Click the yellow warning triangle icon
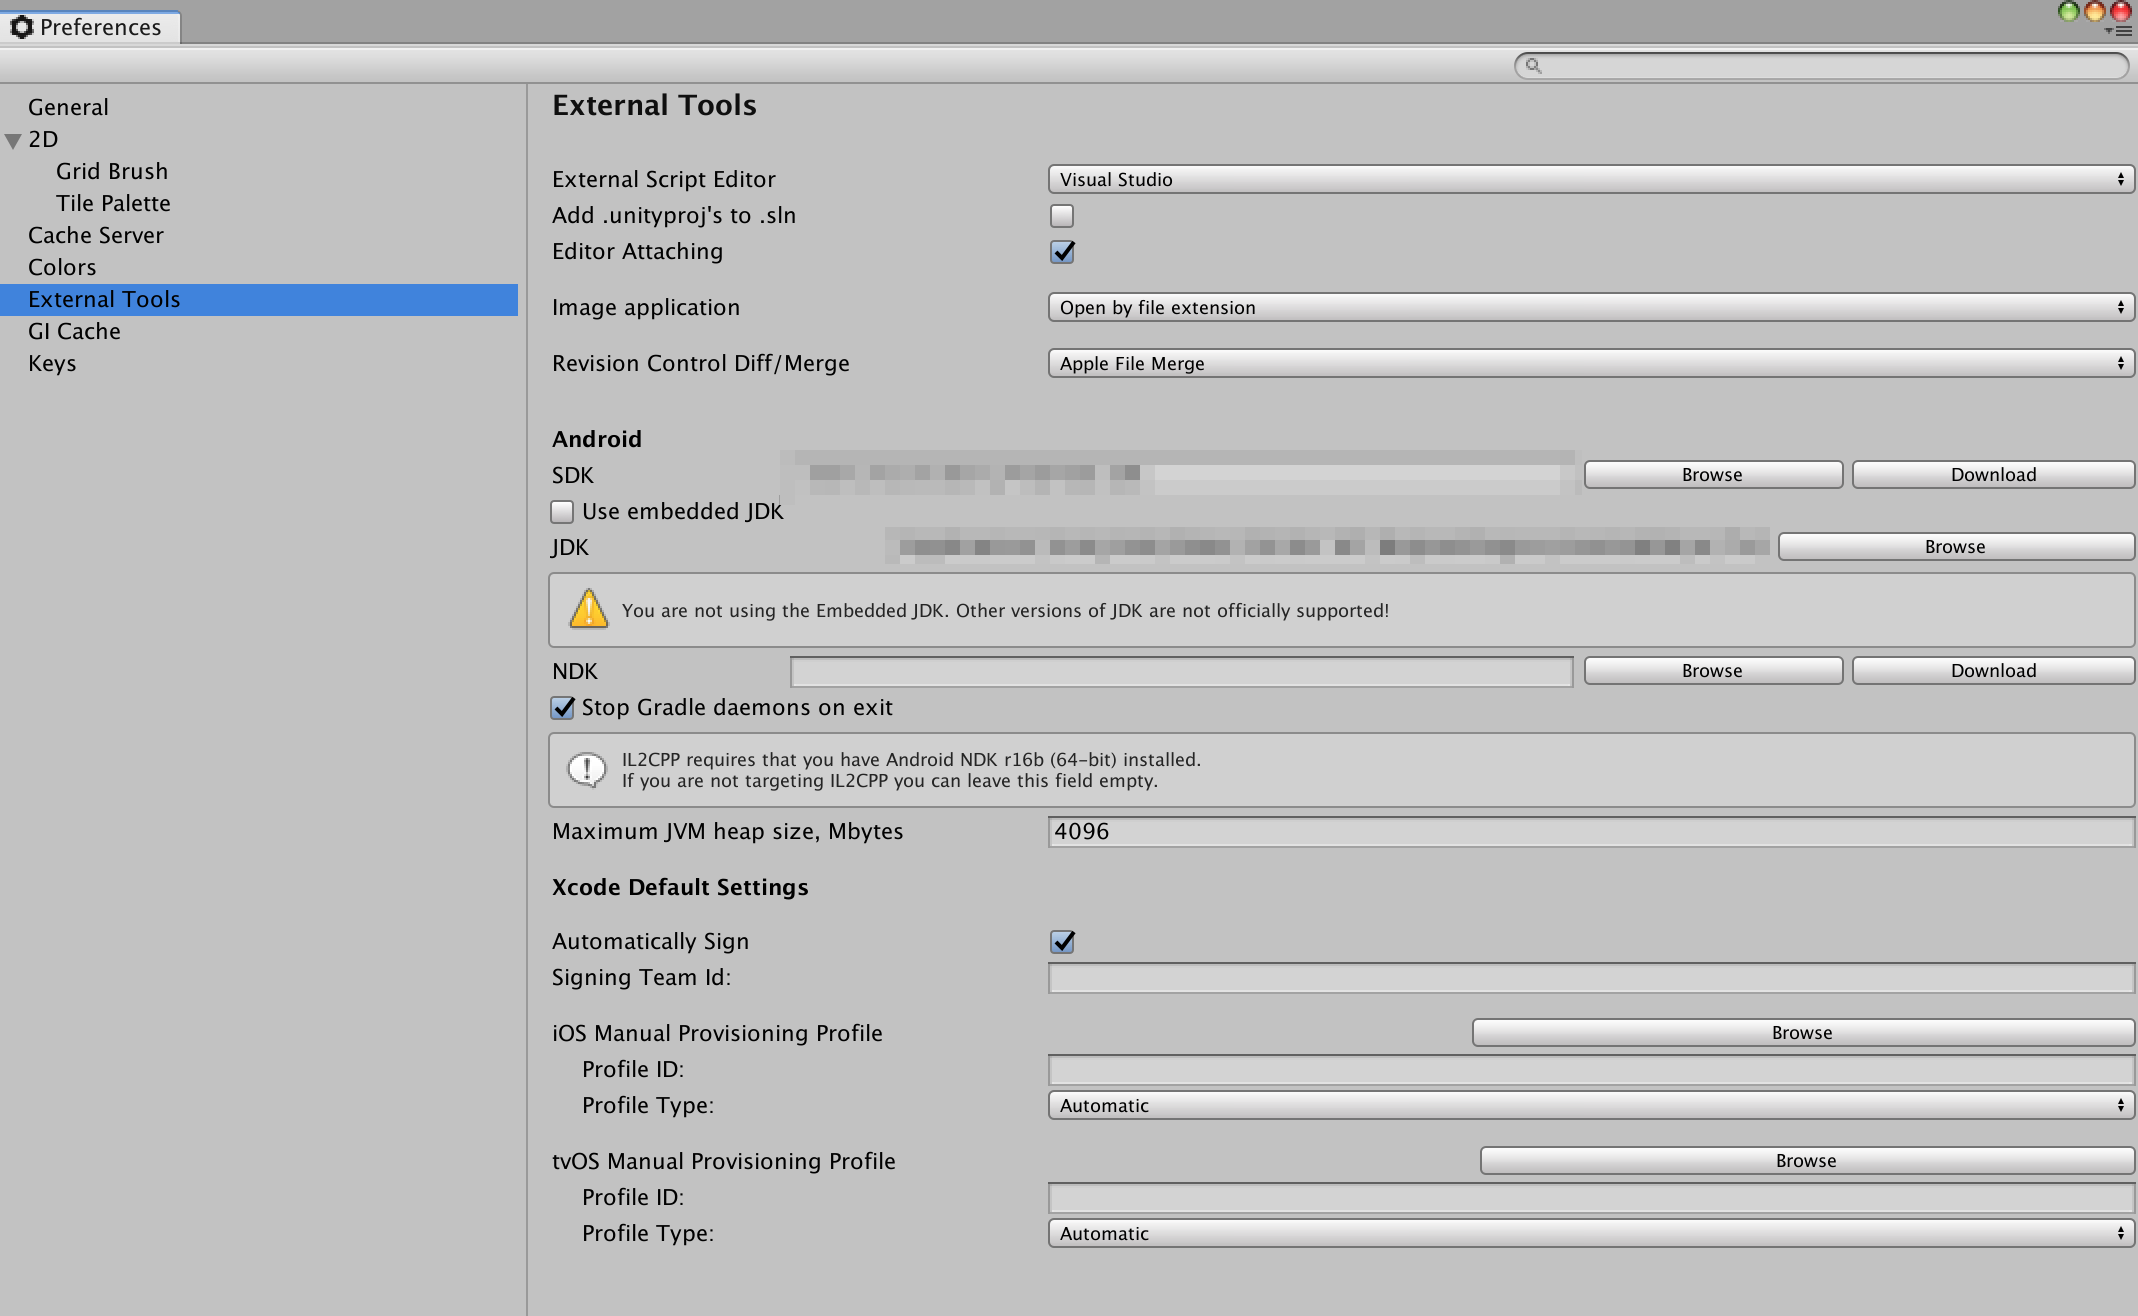 pyautogui.click(x=588, y=609)
